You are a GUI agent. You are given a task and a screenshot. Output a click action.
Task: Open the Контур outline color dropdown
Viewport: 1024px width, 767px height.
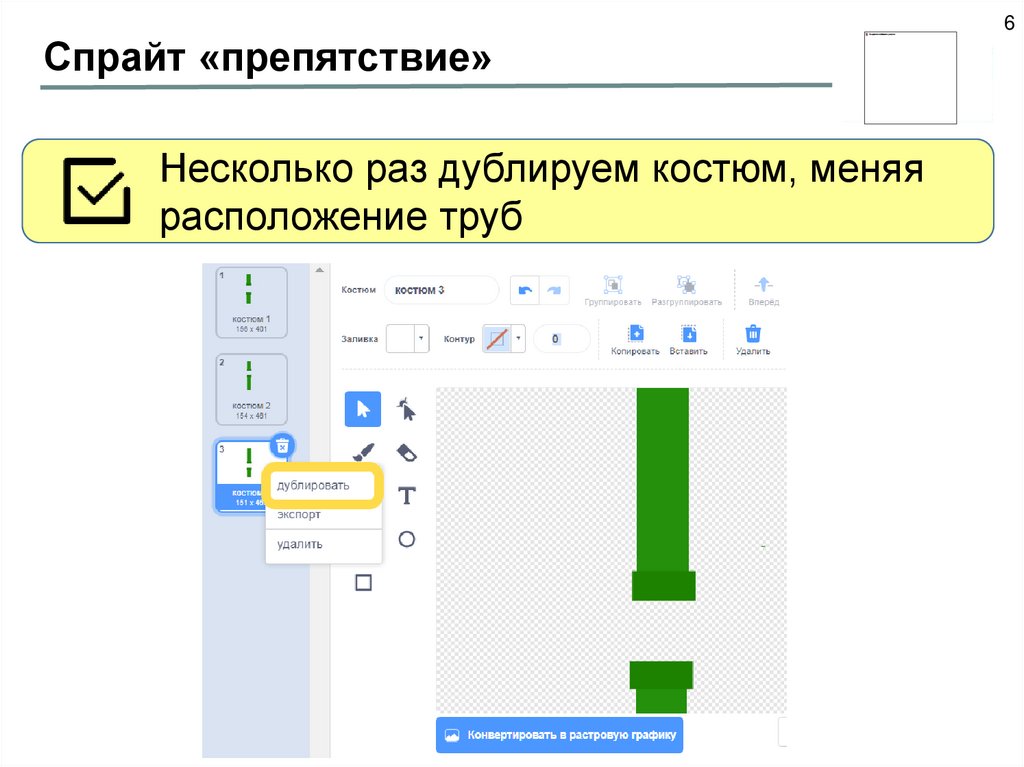point(518,338)
